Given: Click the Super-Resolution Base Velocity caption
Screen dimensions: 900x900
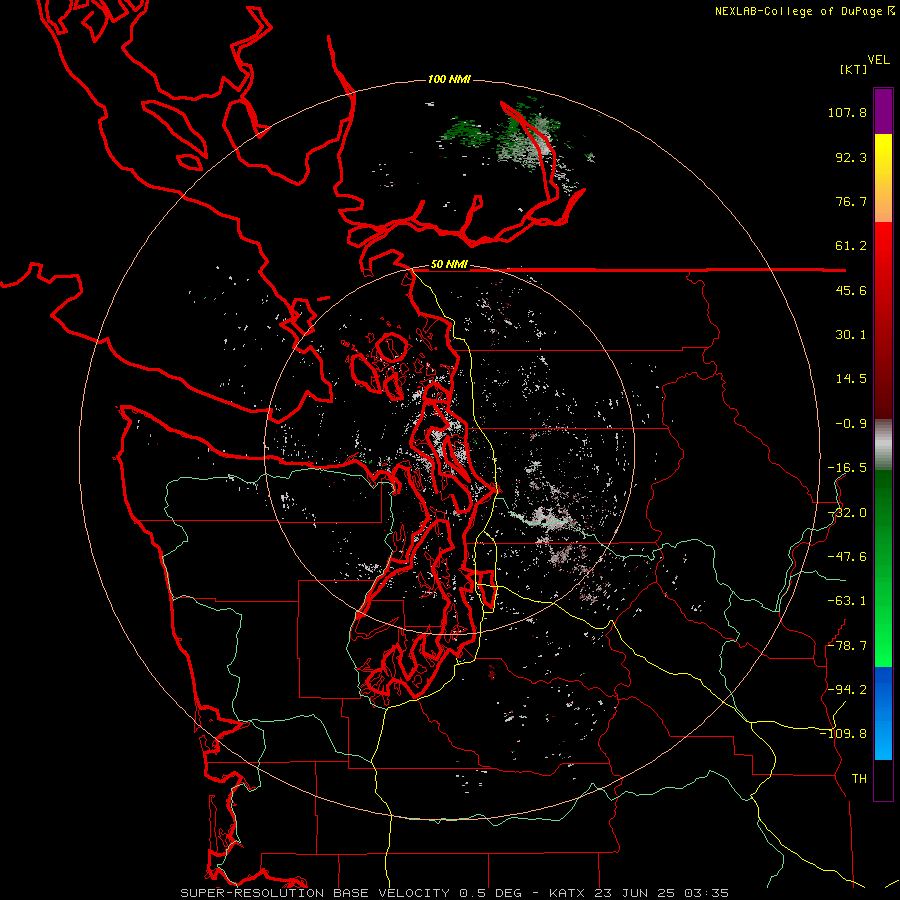Looking at the screenshot, I should pos(455,893).
